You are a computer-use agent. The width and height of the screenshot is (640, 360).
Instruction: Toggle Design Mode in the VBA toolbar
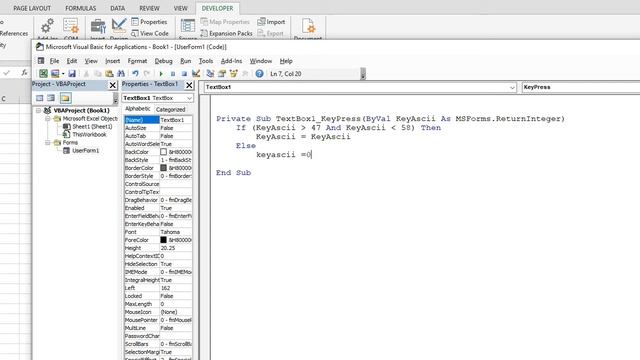(196, 73)
